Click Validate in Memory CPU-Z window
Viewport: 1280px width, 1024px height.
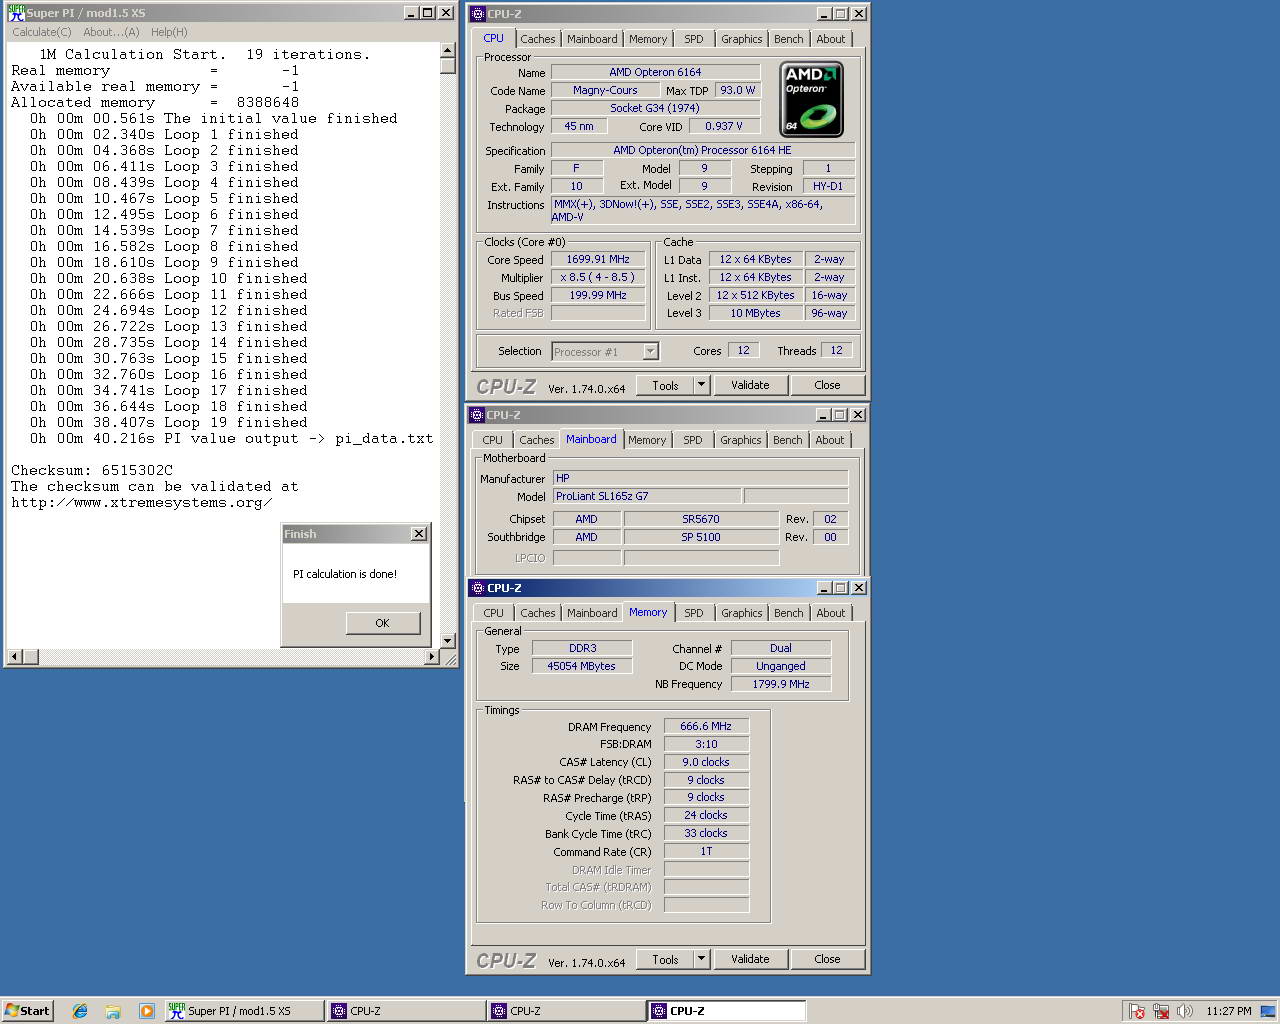pyautogui.click(x=750, y=959)
